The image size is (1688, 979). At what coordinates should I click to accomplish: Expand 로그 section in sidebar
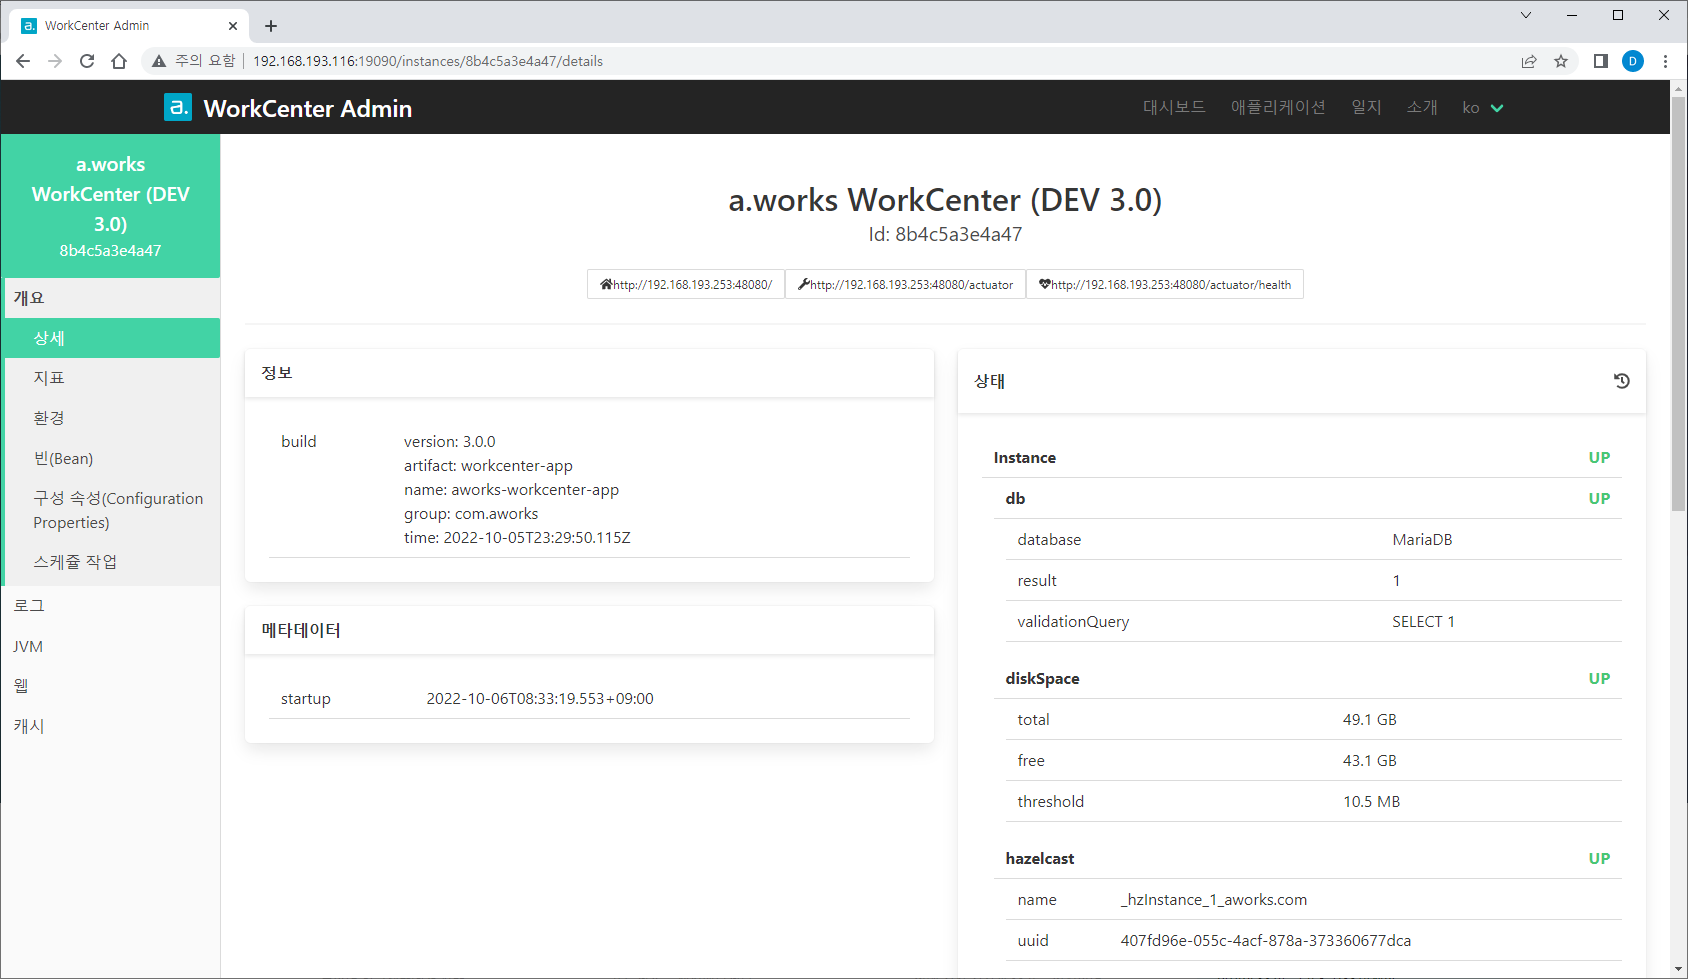tap(111, 606)
